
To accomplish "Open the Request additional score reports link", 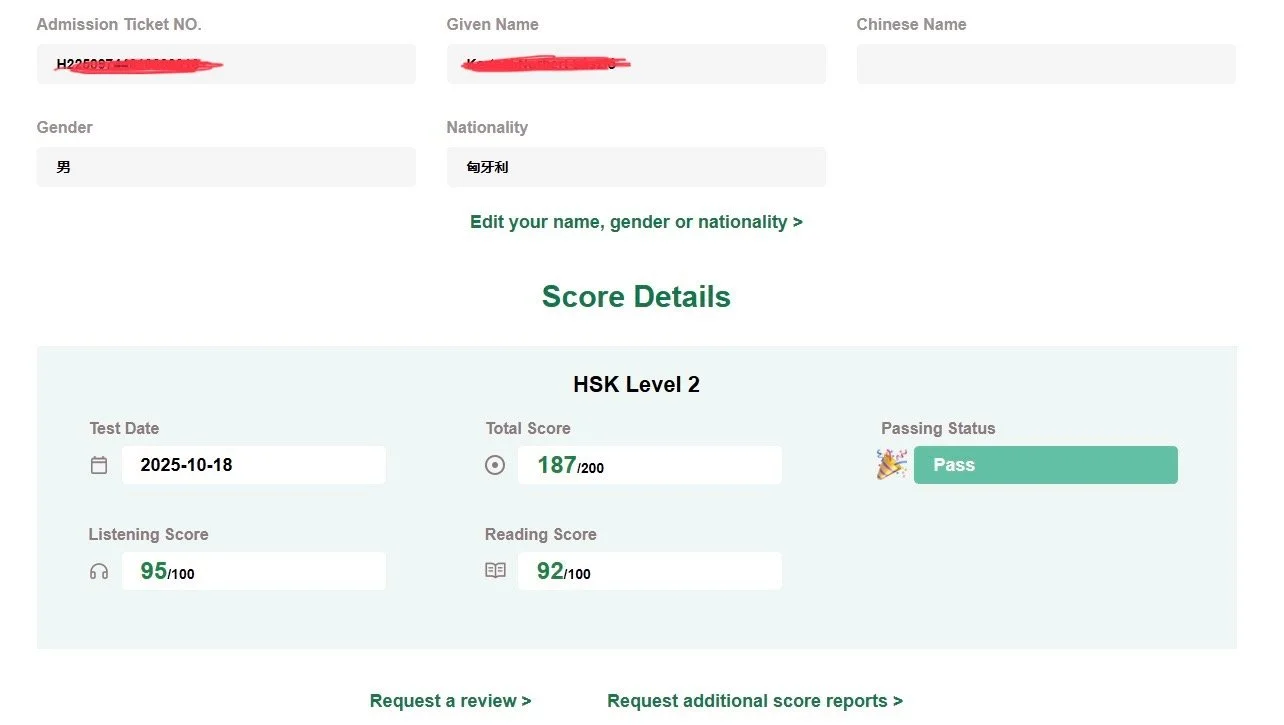I will coord(755,701).
